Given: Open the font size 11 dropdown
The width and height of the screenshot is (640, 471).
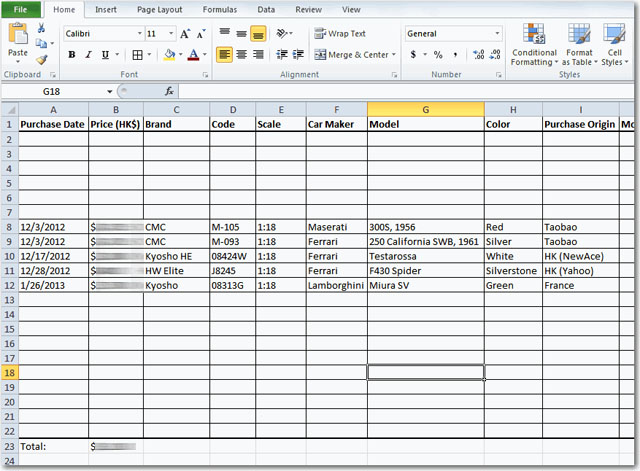Looking at the screenshot, I should [x=171, y=33].
